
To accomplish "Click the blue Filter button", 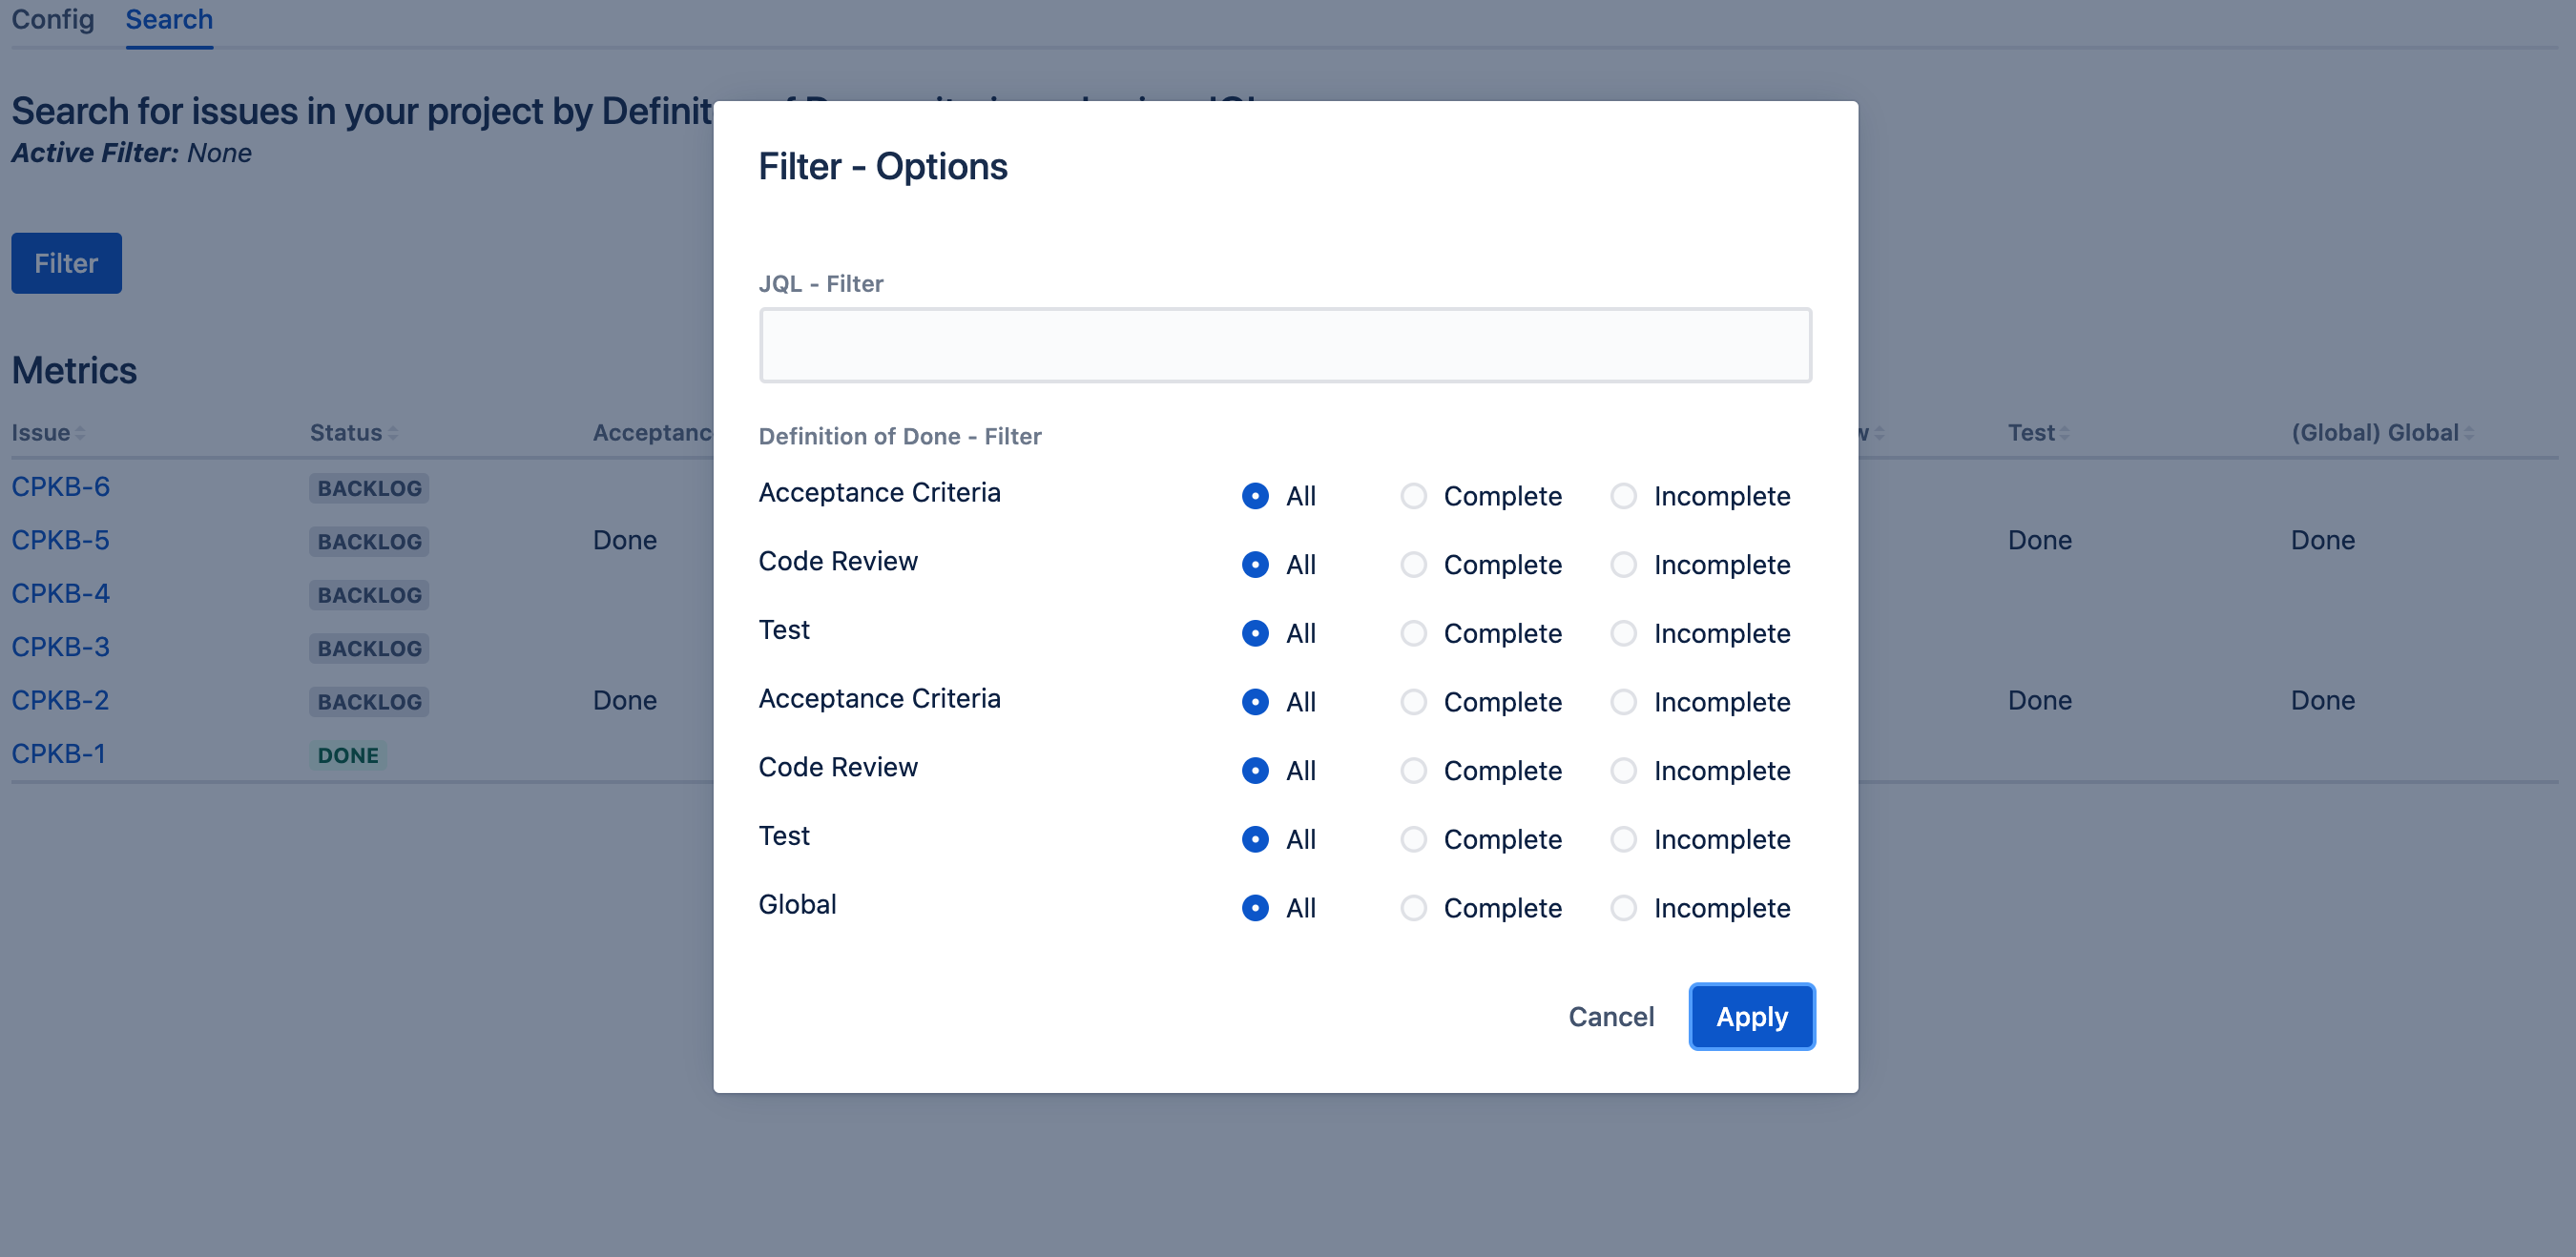I will click(66, 263).
